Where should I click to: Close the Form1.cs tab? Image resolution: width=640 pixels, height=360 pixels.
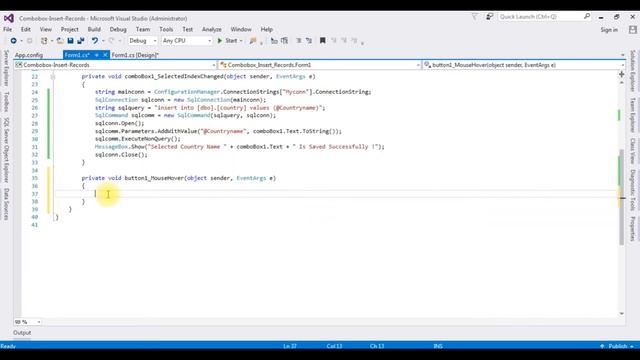(105, 55)
